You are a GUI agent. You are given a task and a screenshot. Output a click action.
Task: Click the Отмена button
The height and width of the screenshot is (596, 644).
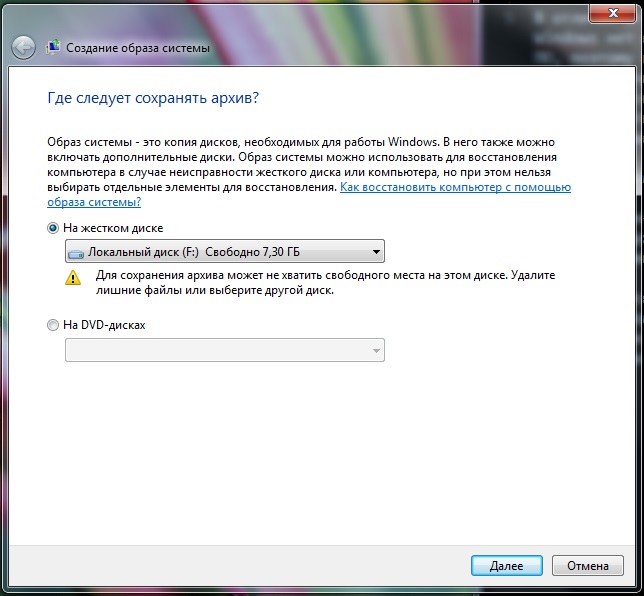[588, 566]
